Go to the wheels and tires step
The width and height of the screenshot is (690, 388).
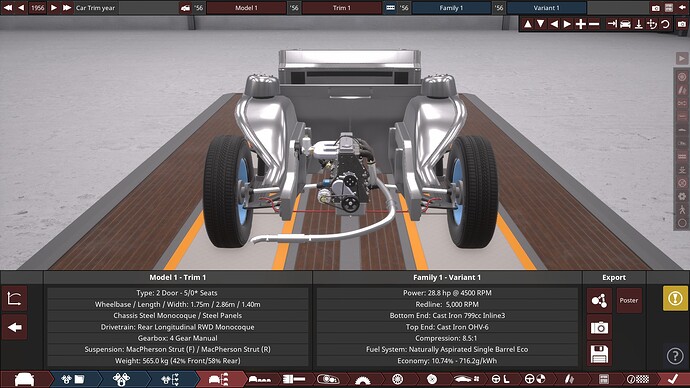click(x=397, y=379)
